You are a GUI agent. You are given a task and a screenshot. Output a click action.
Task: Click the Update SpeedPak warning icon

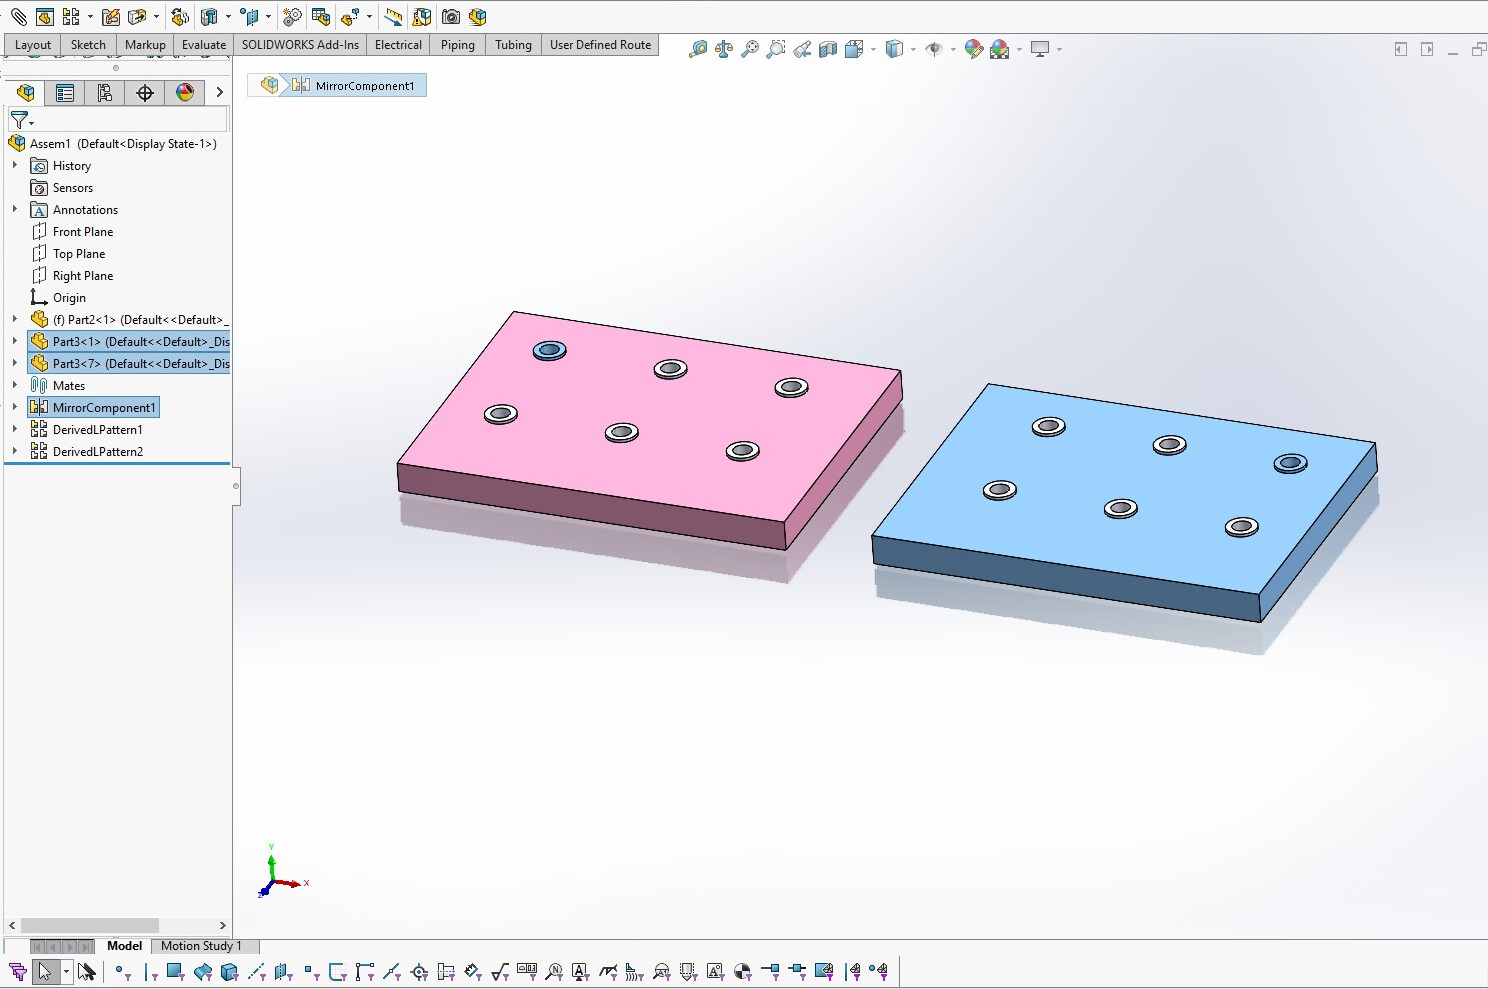(422, 17)
